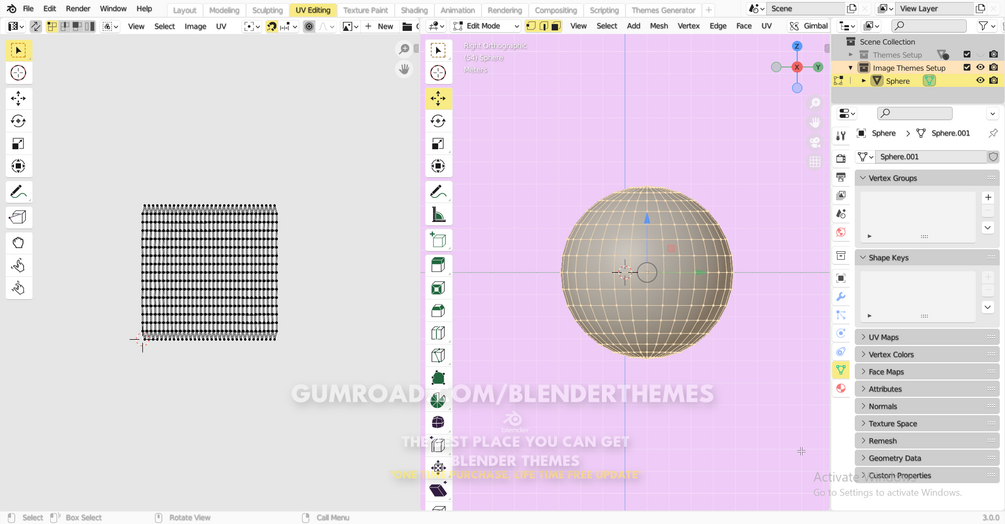This screenshot has width=1005, height=524.
Task: Expand Sphere in outliner tree
Action: pos(863,81)
